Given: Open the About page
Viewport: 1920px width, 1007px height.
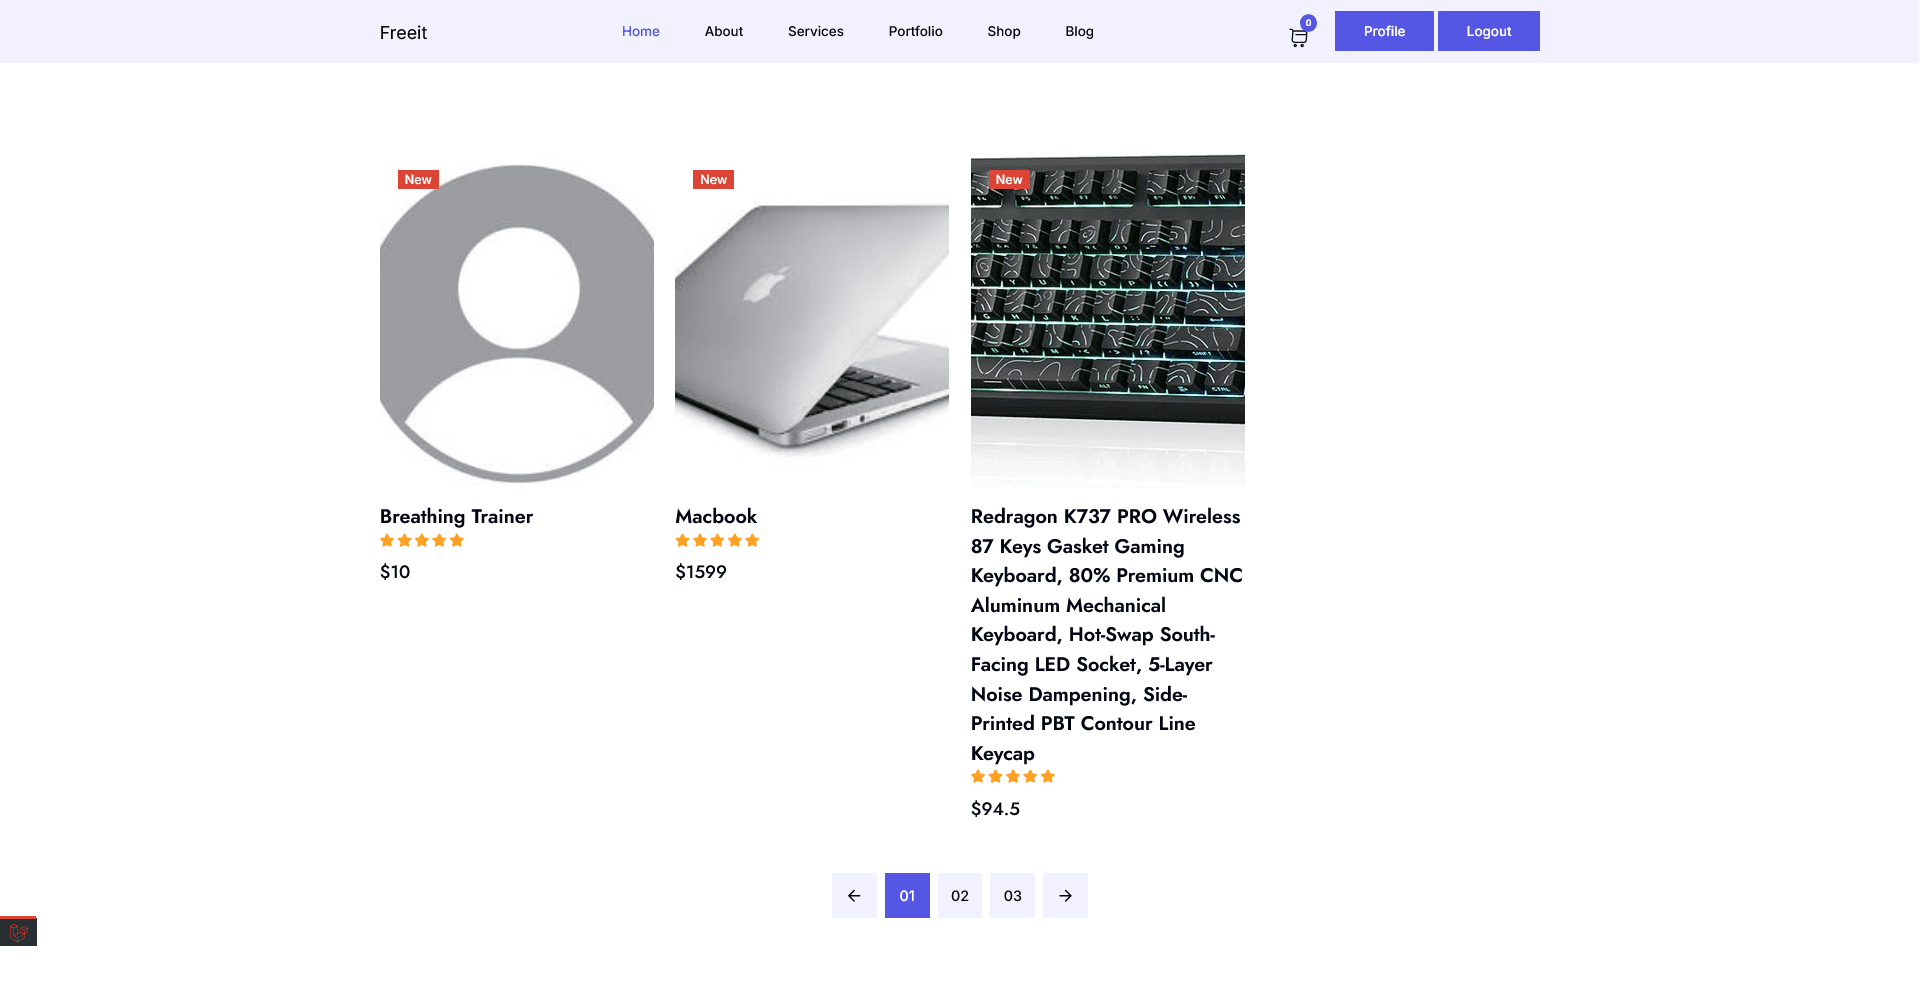Looking at the screenshot, I should [x=723, y=31].
